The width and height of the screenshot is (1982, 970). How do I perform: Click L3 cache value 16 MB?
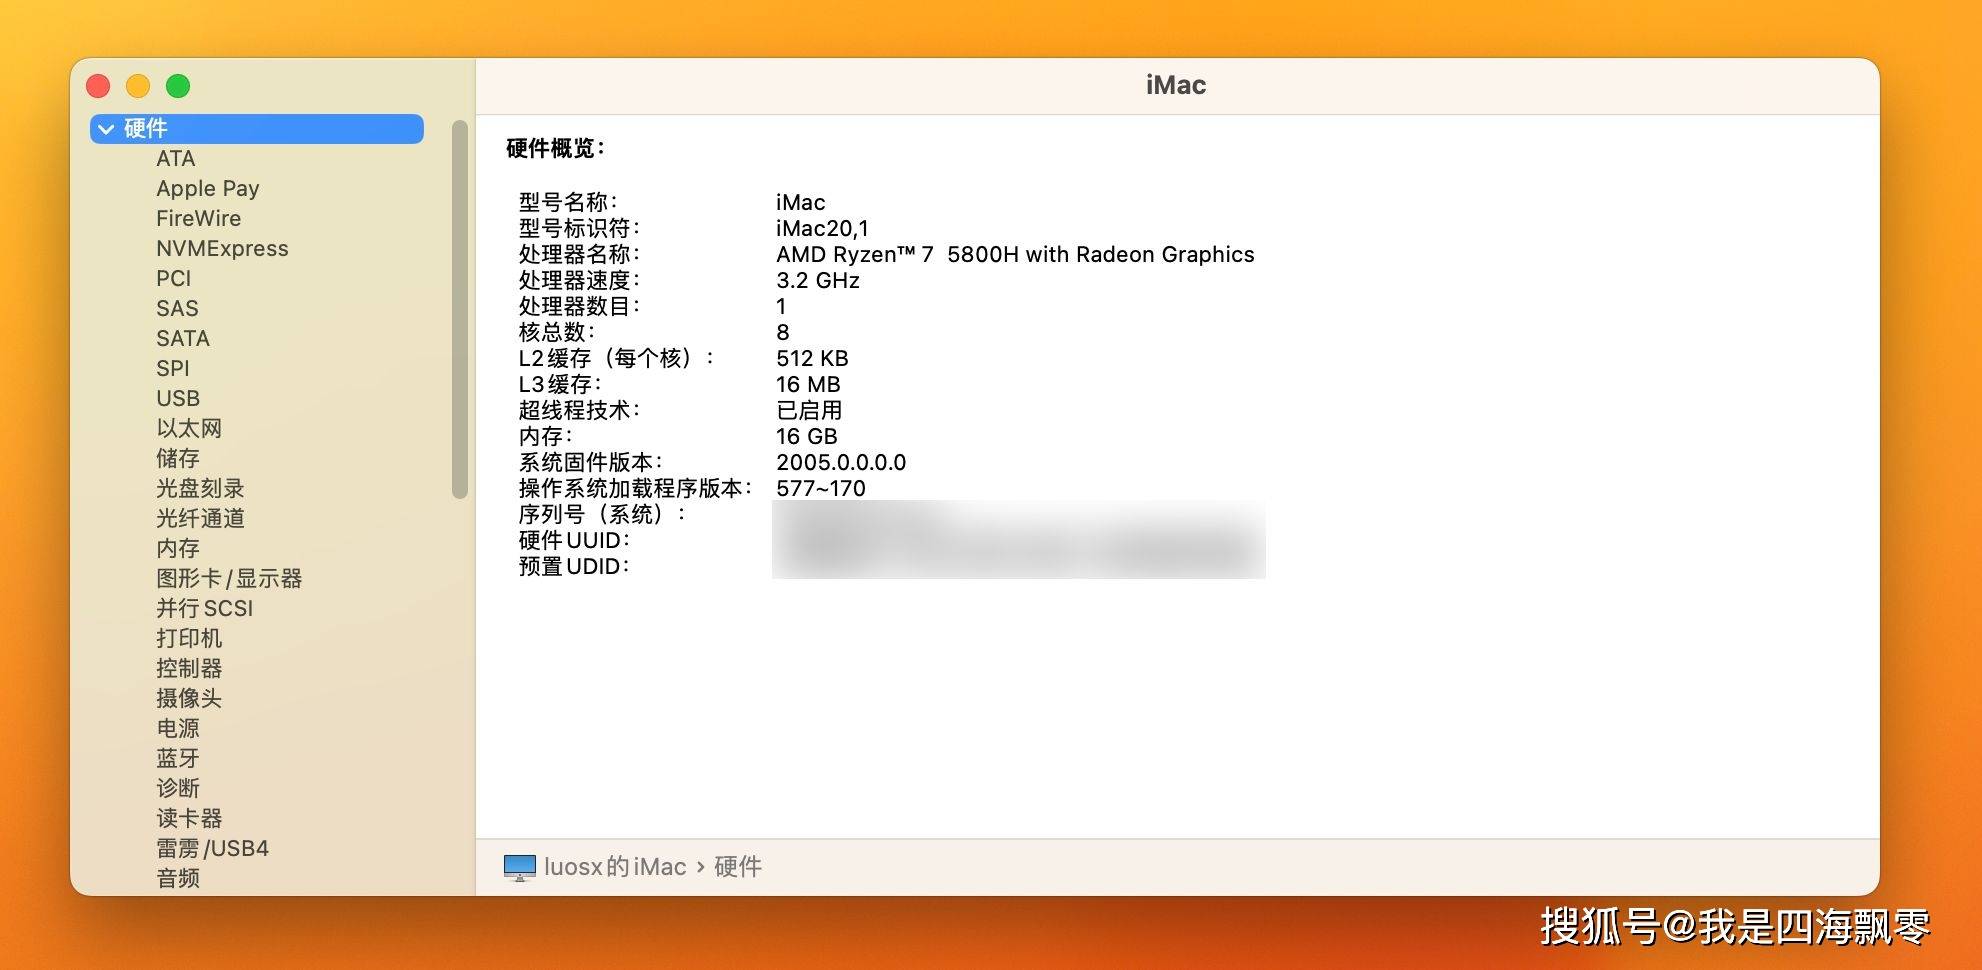tap(808, 385)
